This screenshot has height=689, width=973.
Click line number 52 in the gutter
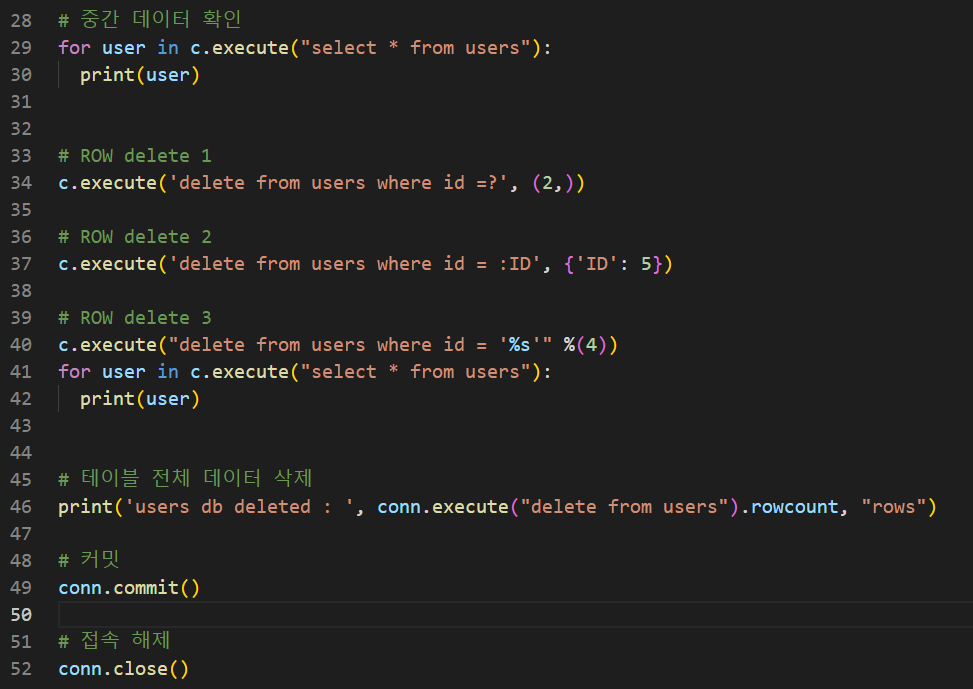pyautogui.click(x=21, y=669)
